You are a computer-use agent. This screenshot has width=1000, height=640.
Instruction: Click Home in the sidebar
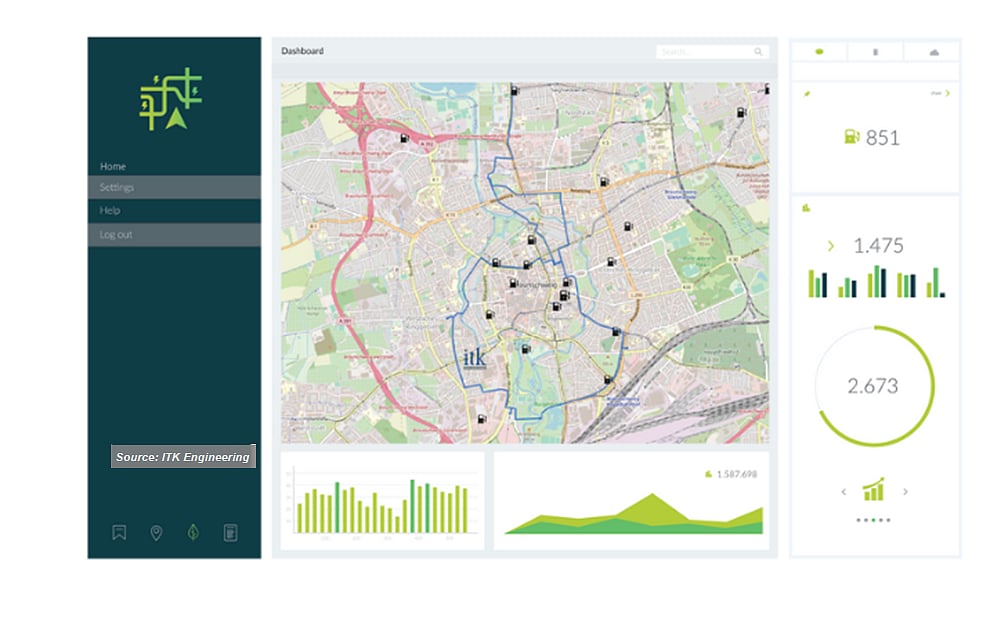click(x=112, y=166)
